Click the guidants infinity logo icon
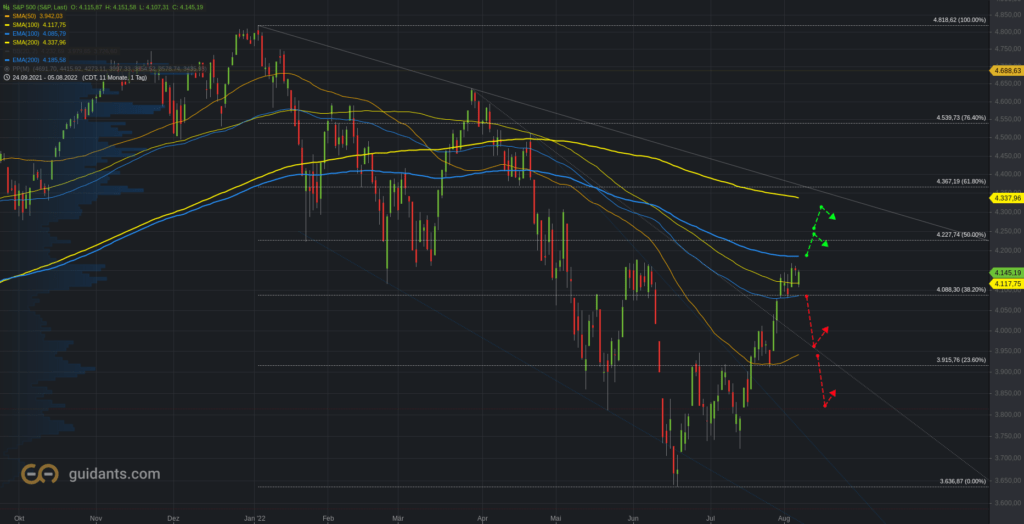The width and height of the screenshot is (1024, 524). tap(40, 474)
